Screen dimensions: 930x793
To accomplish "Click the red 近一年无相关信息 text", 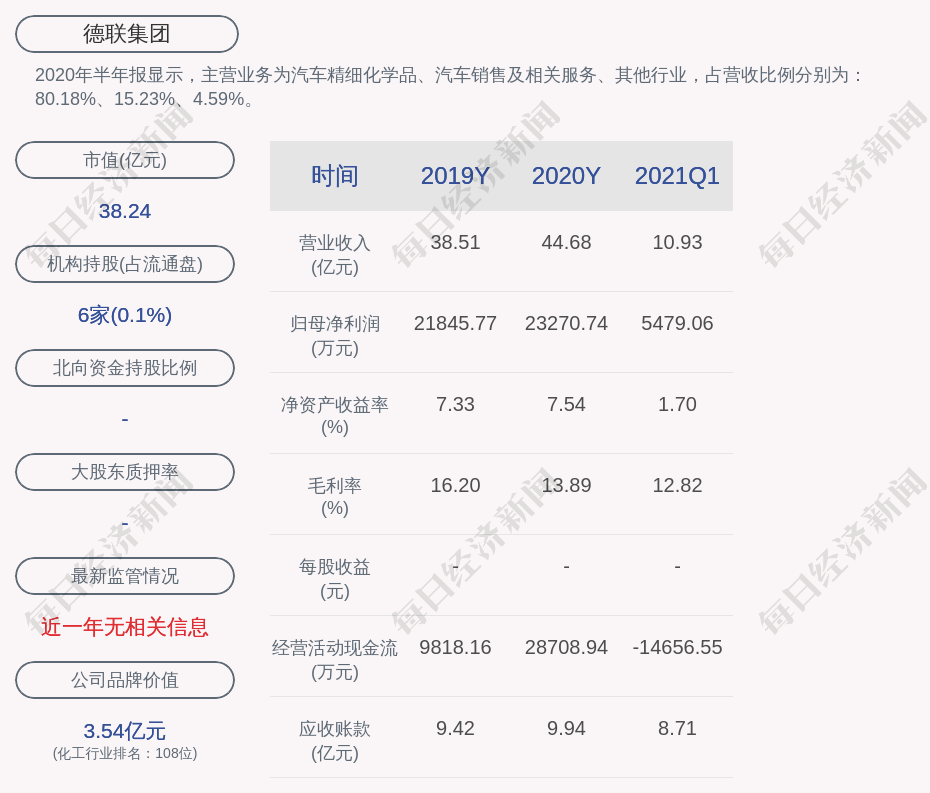I will click(125, 627).
